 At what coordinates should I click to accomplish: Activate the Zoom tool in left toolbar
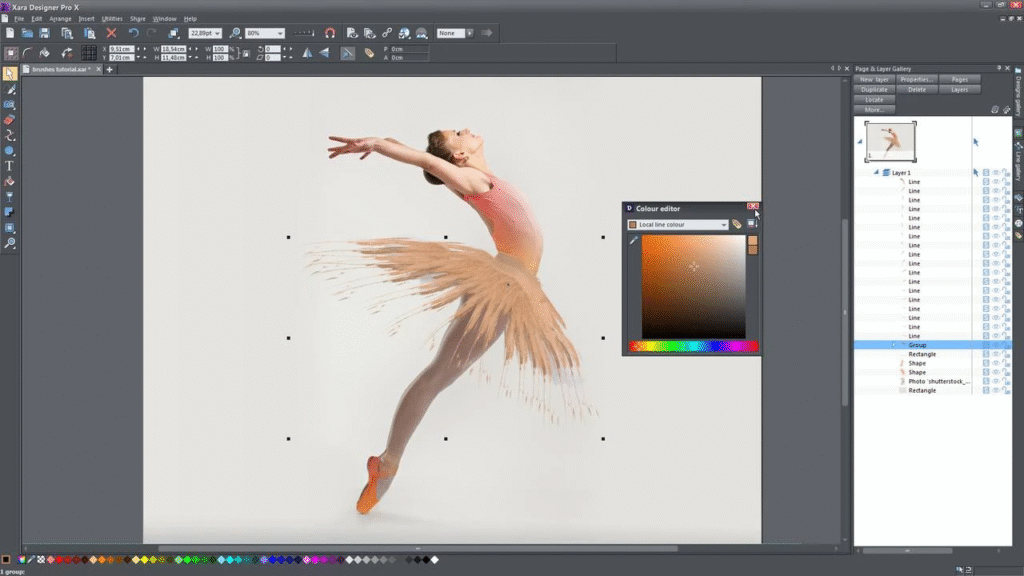pyautogui.click(x=10, y=243)
